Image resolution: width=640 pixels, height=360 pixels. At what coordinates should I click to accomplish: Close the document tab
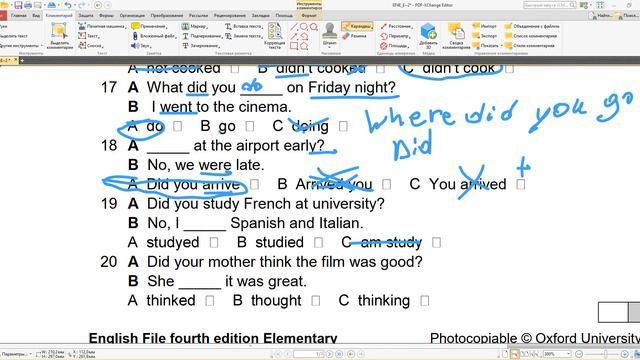(16, 60)
